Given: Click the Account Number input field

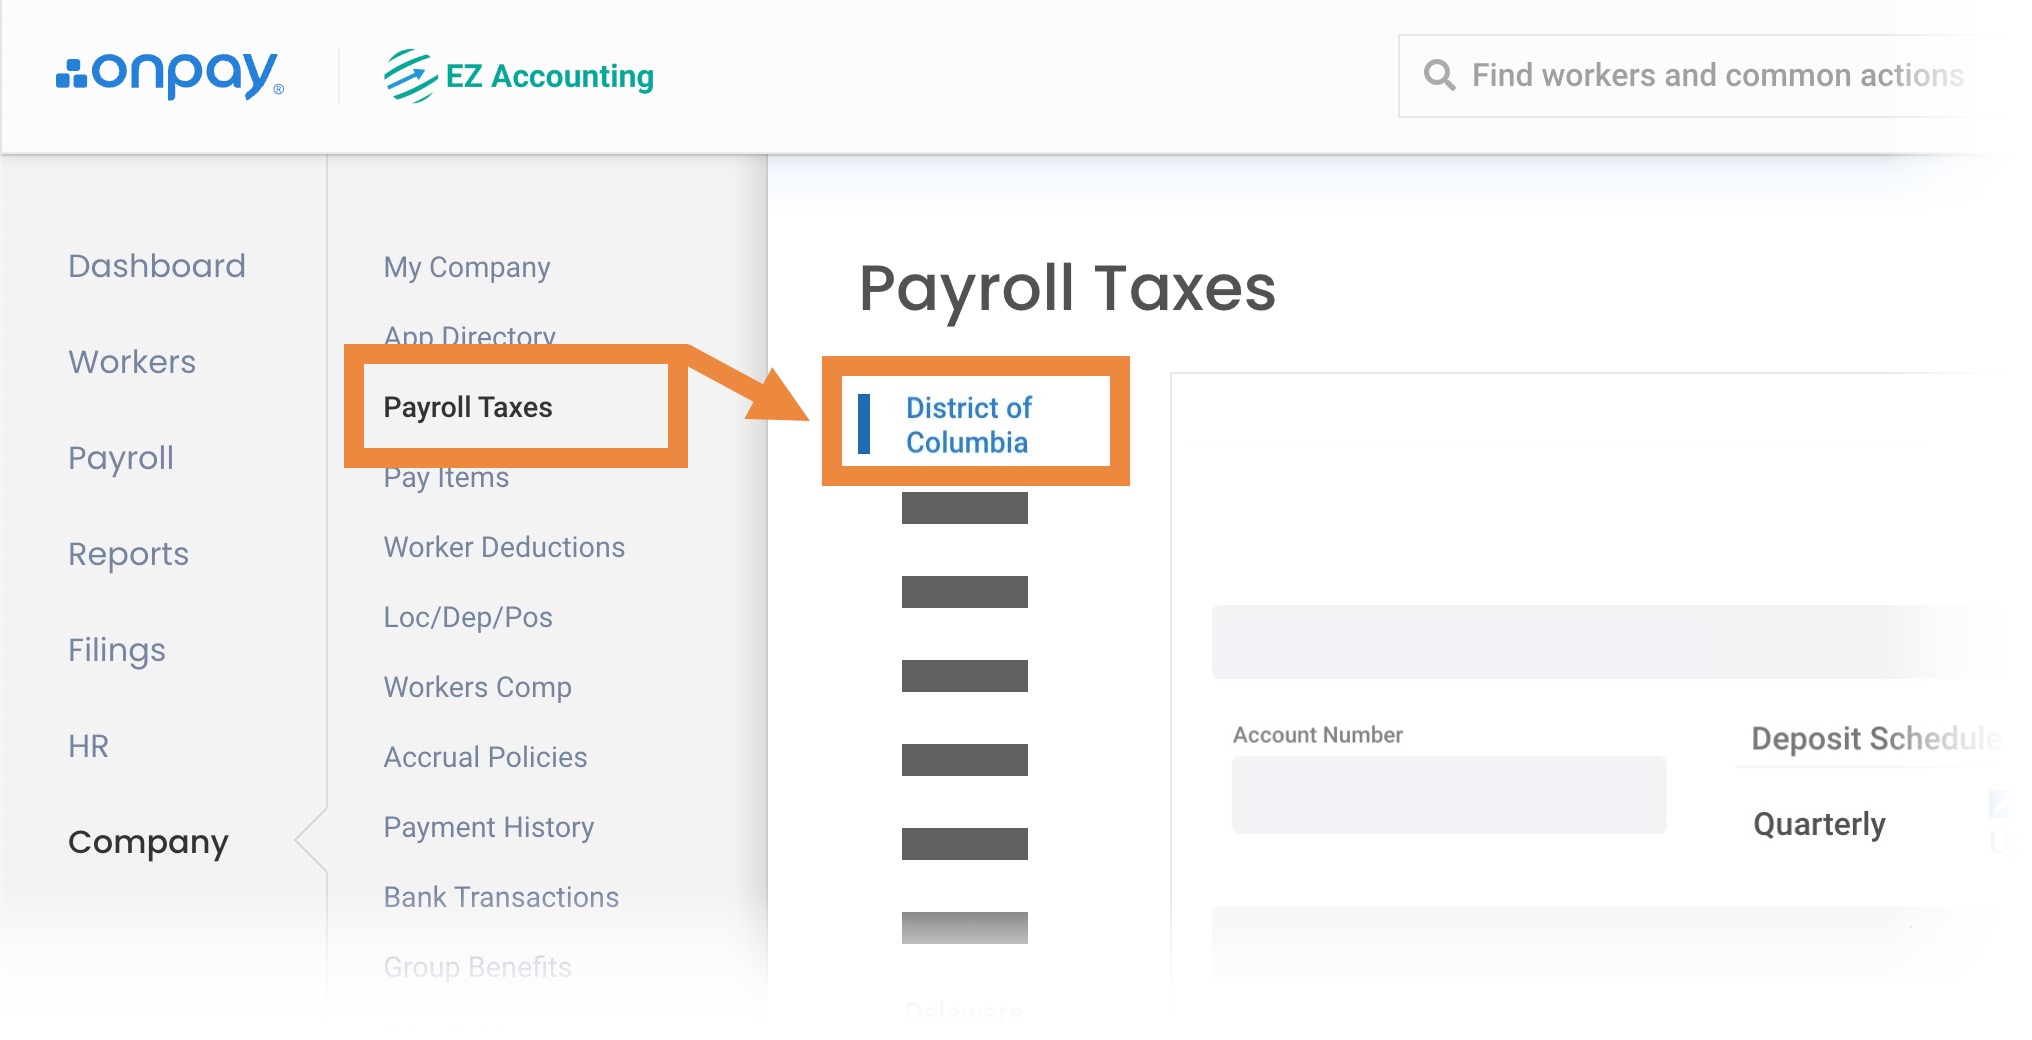Looking at the screenshot, I should [1449, 794].
